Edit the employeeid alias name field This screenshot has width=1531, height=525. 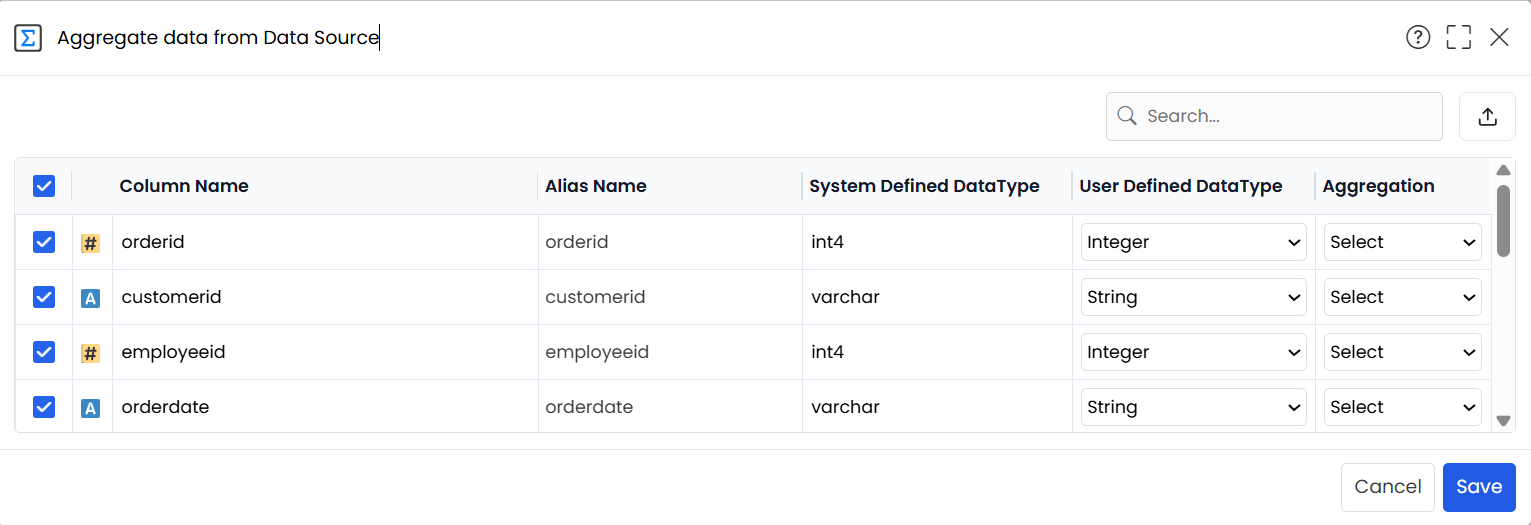coord(670,352)
